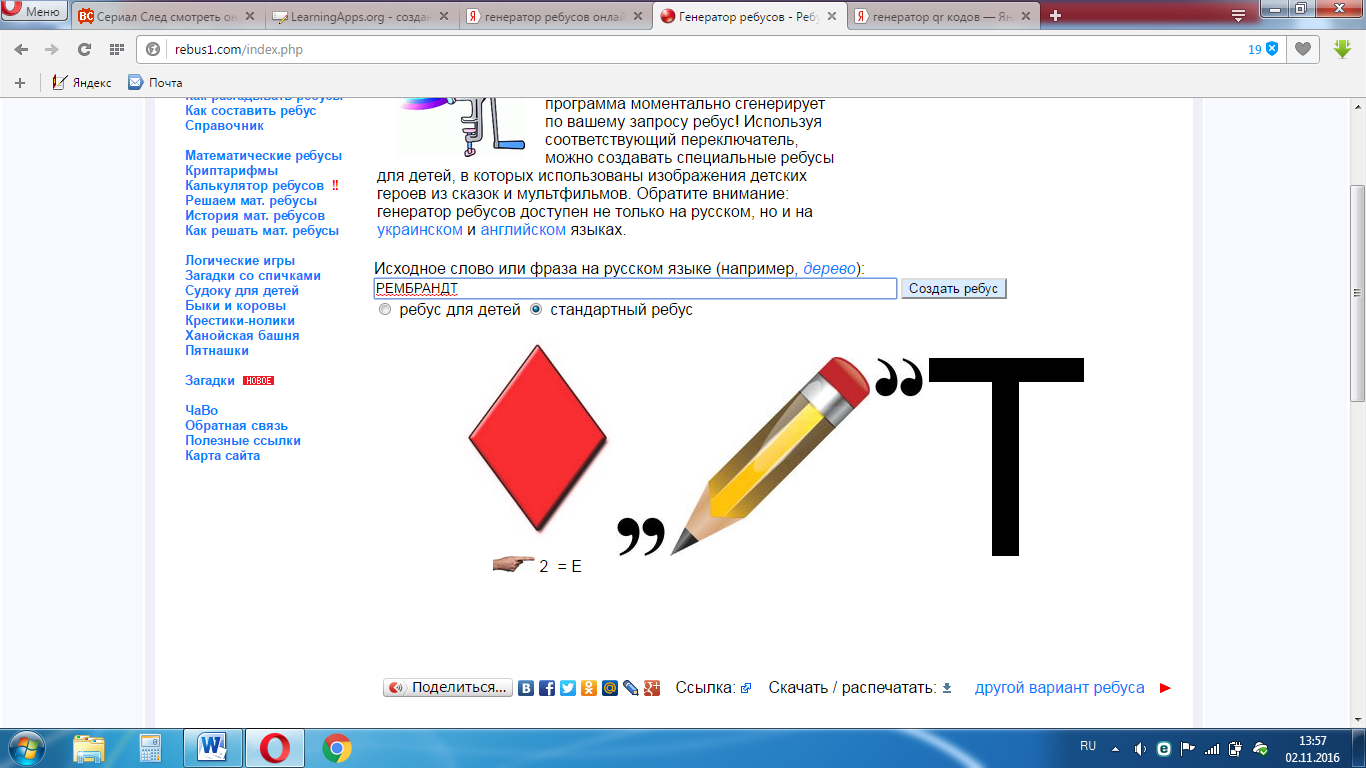The image size is (1366, 768).
Task: Select the 'стандартный ребус' radio button
Action: point(536,310)
